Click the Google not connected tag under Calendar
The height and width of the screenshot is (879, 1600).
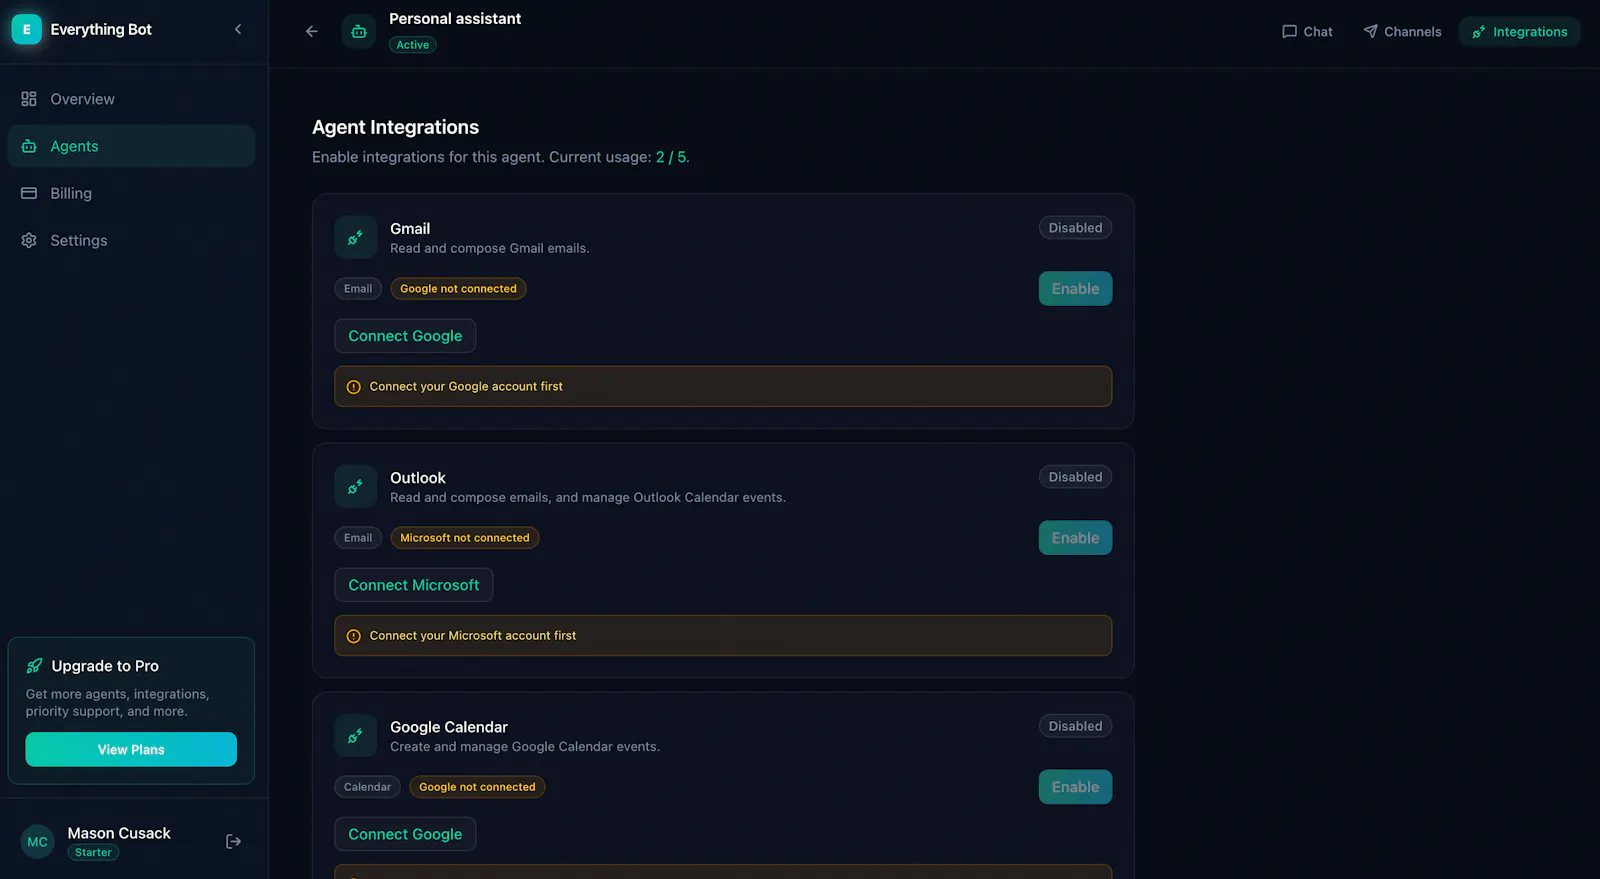[477, 787]
